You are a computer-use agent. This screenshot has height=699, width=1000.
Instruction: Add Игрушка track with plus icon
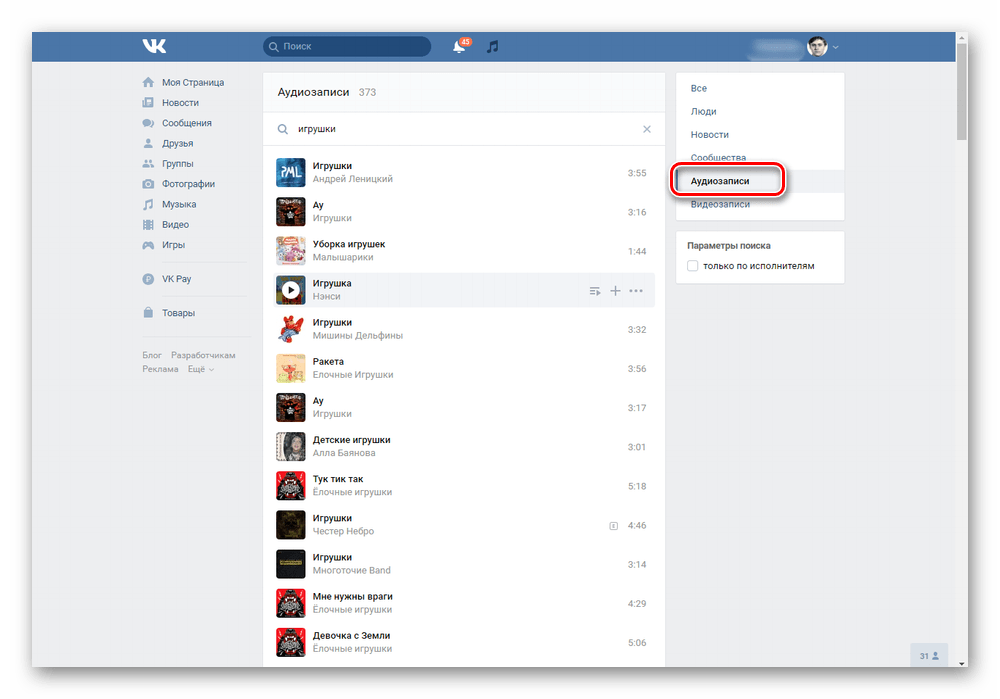point(615,291)
